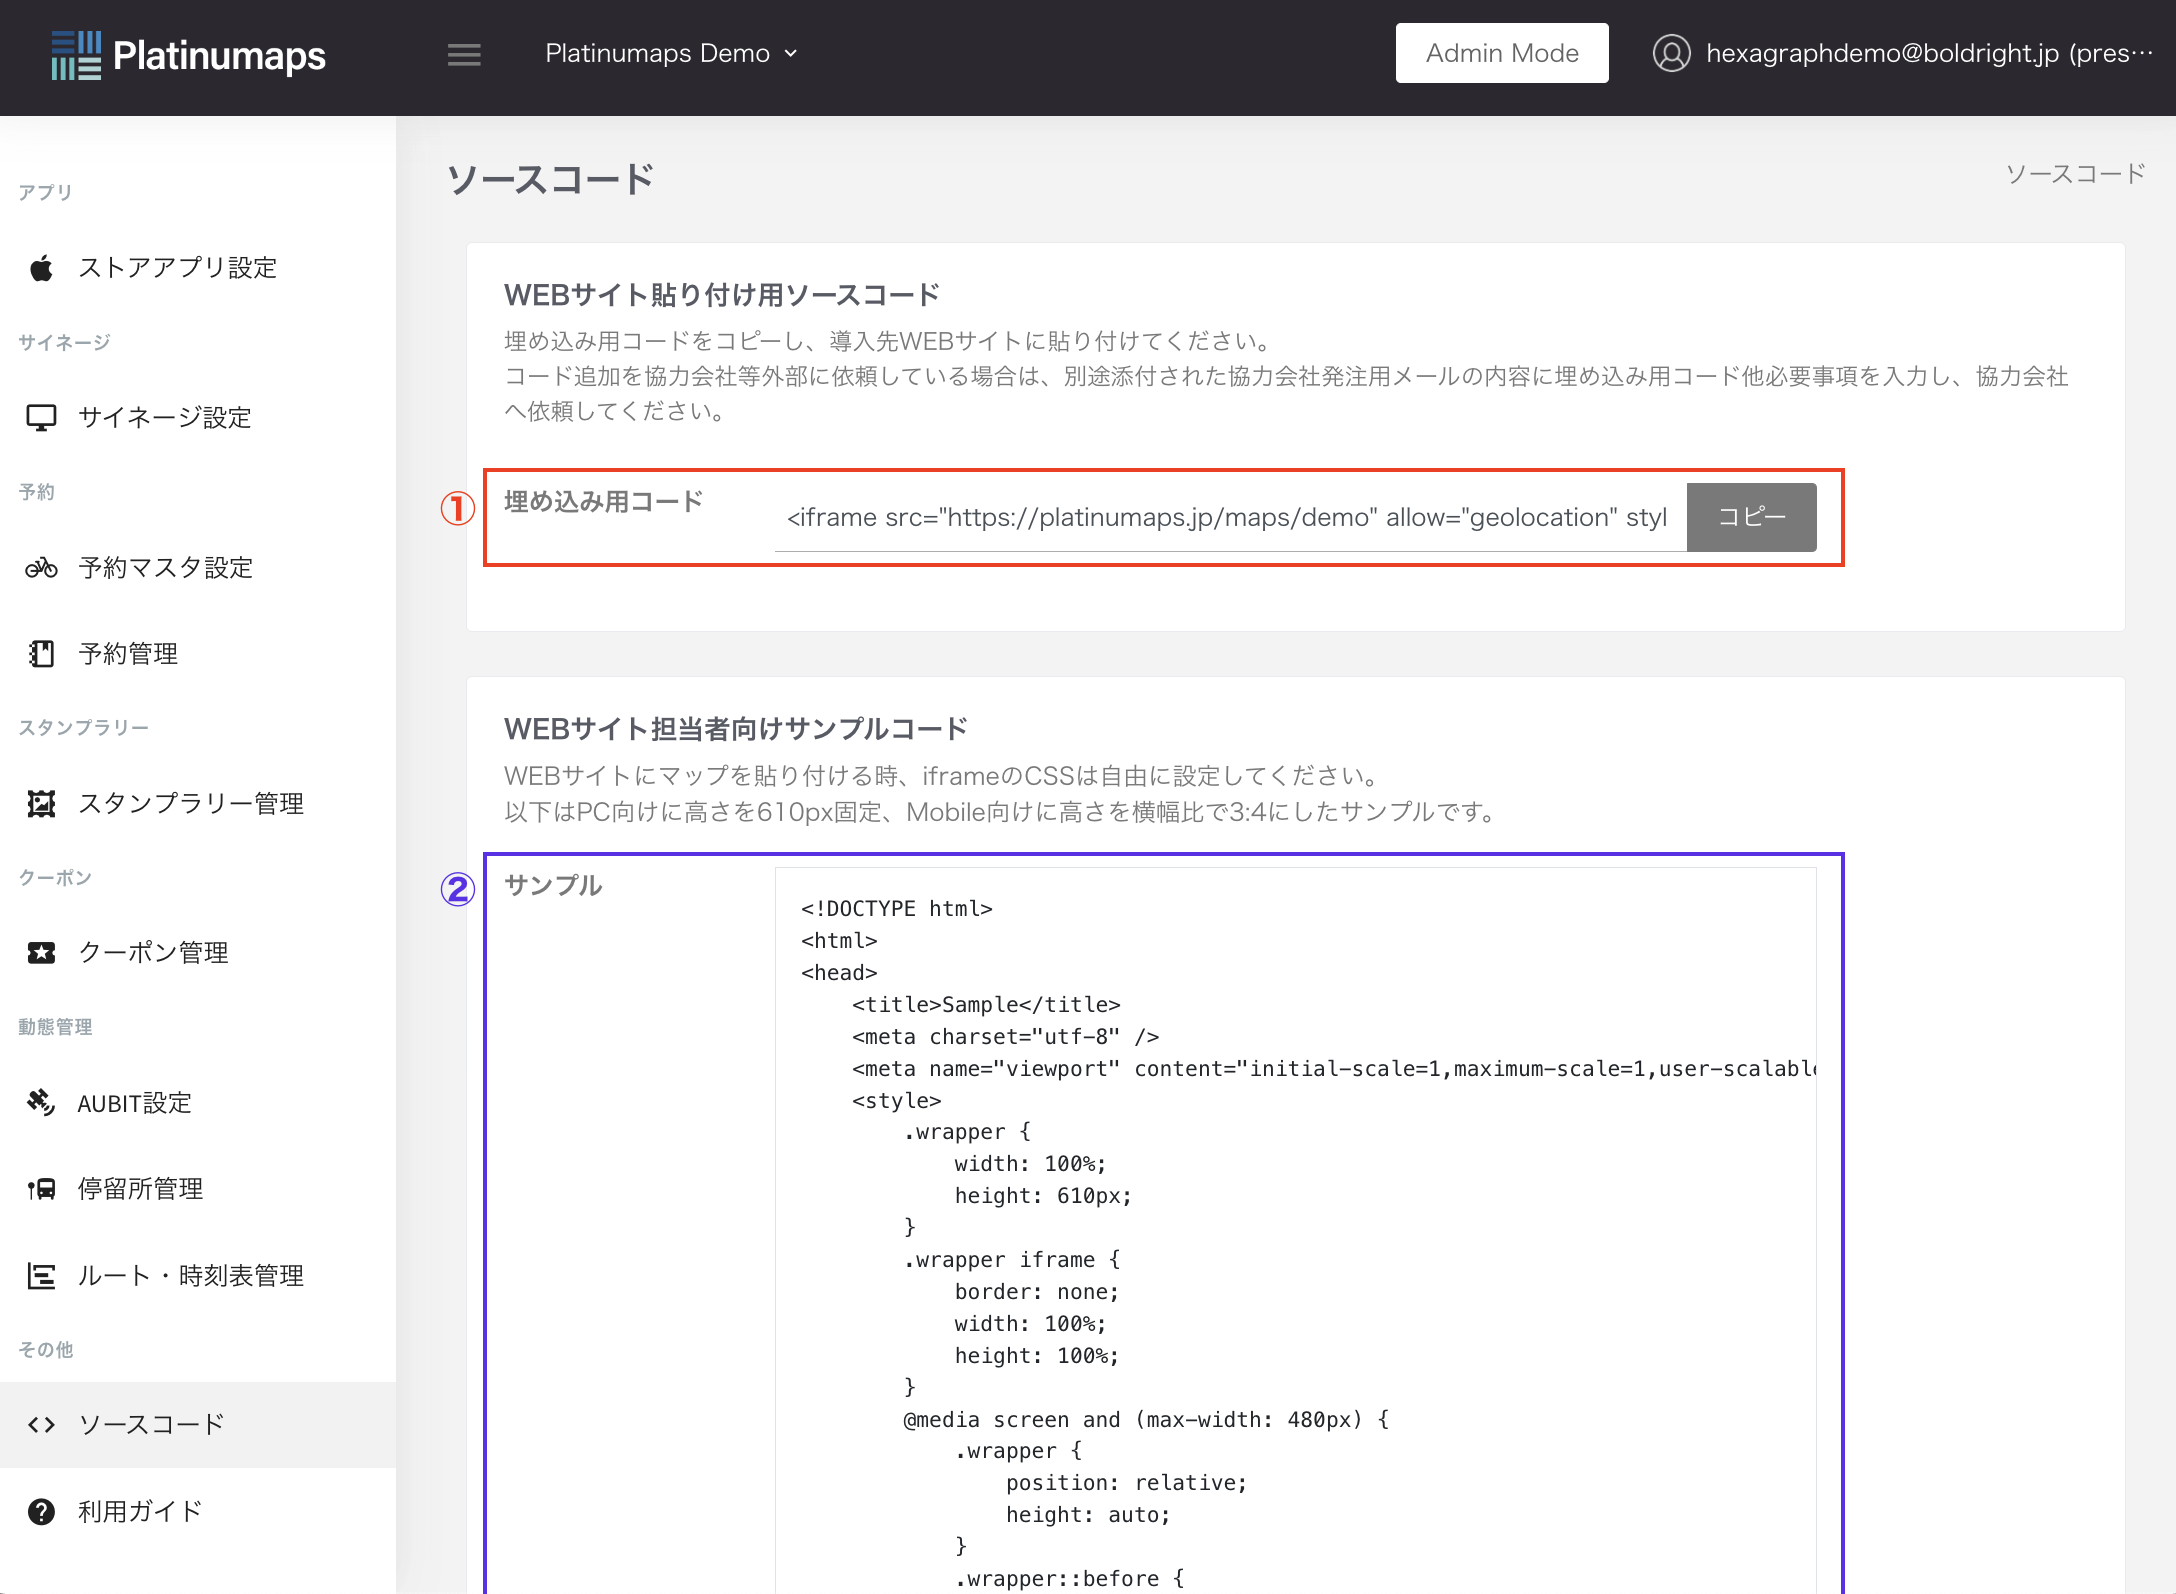The width and height of the screenshot is (2176, 1594).
Task: Click the coupon ticket icon
Action: [x=41, y=953]
